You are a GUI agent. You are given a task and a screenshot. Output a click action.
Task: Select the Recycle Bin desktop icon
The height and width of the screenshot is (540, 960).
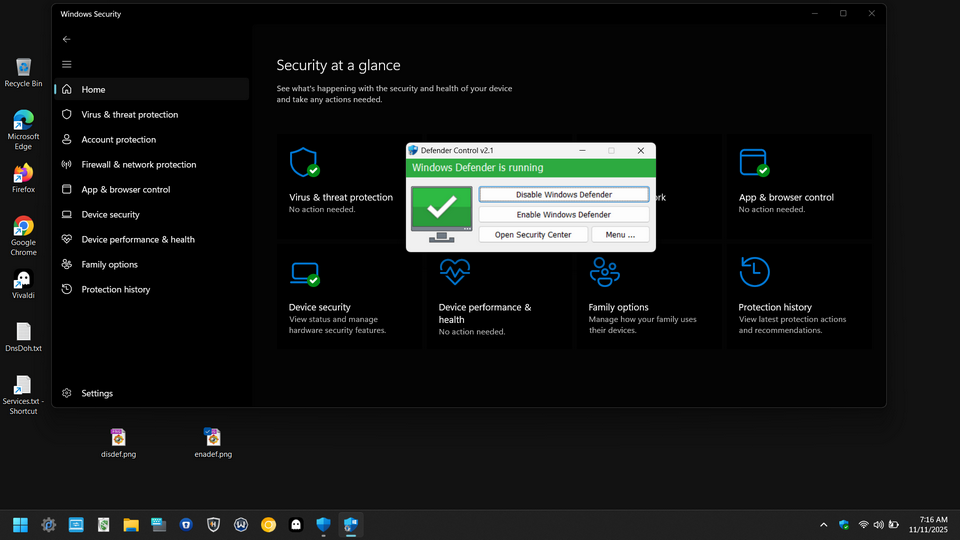click(x=23, y=73)
